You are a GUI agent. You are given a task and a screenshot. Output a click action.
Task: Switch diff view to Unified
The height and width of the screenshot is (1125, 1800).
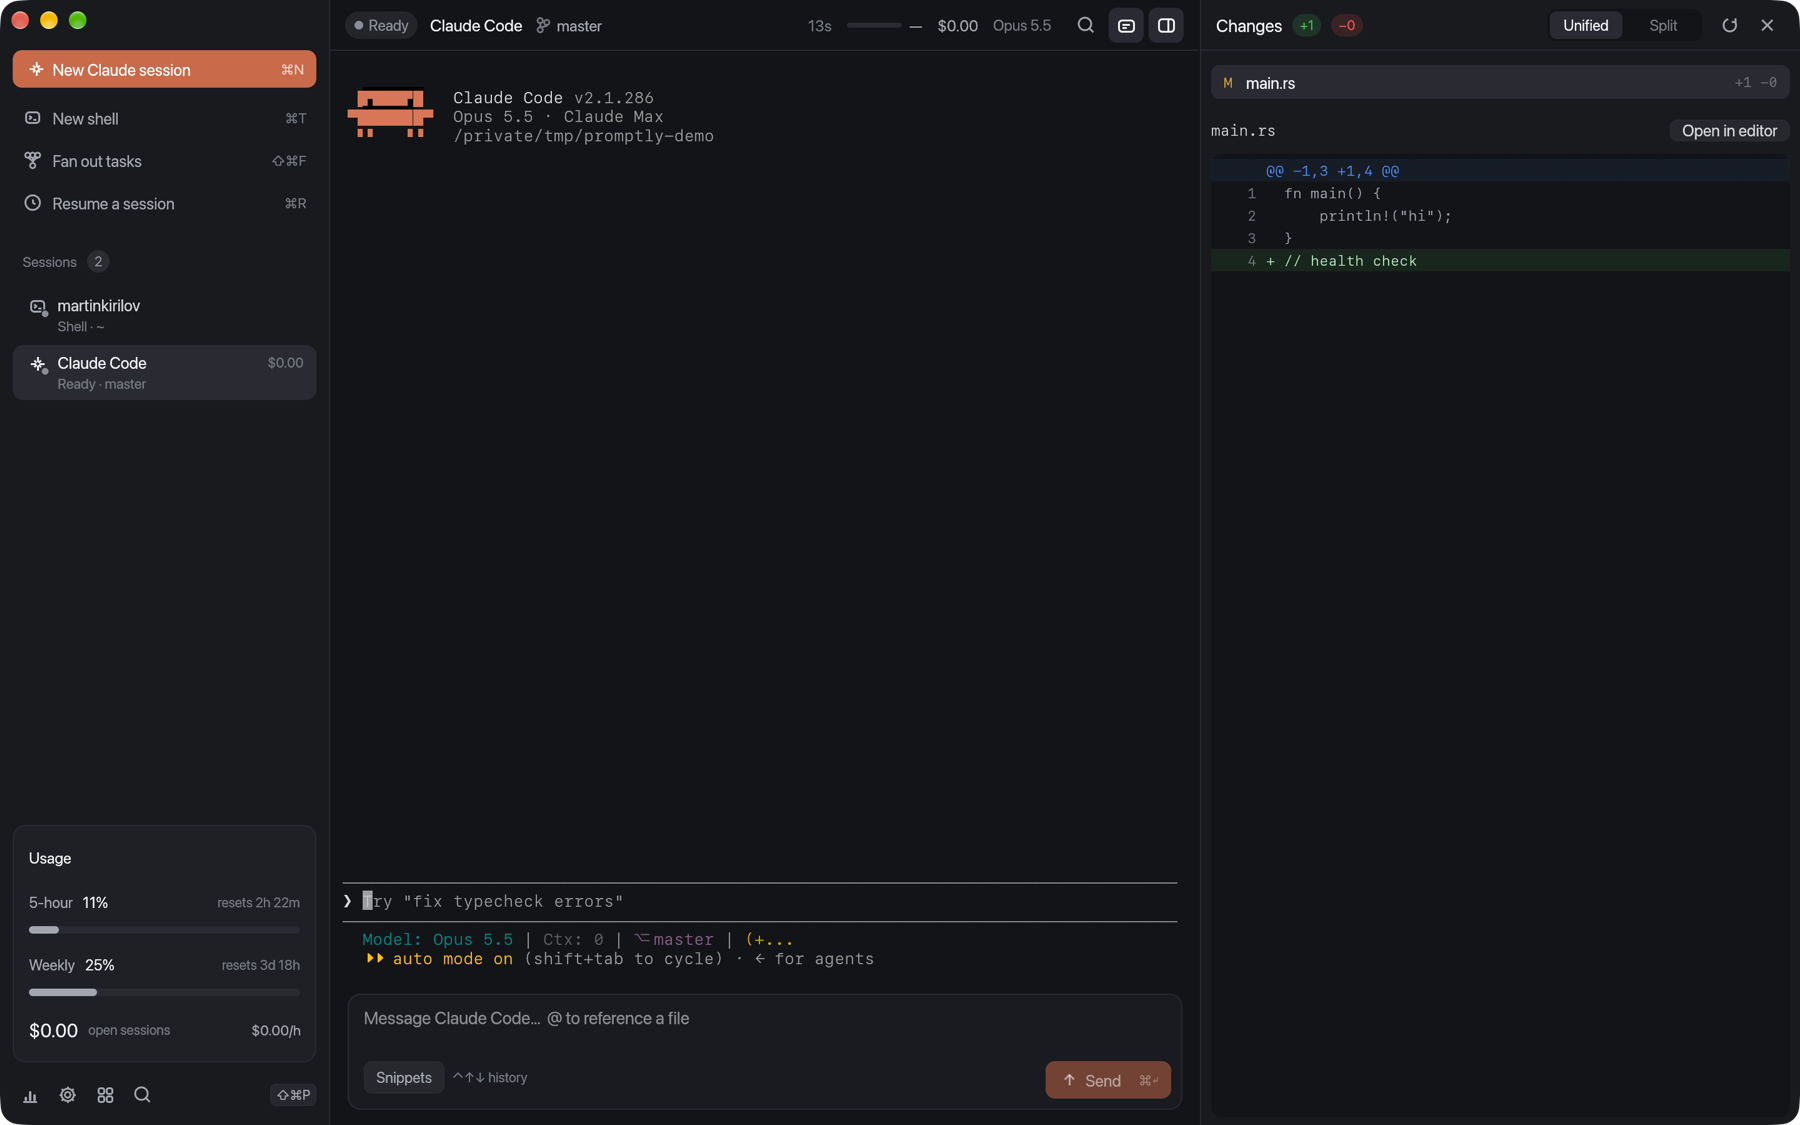[x=1585, y=25]
